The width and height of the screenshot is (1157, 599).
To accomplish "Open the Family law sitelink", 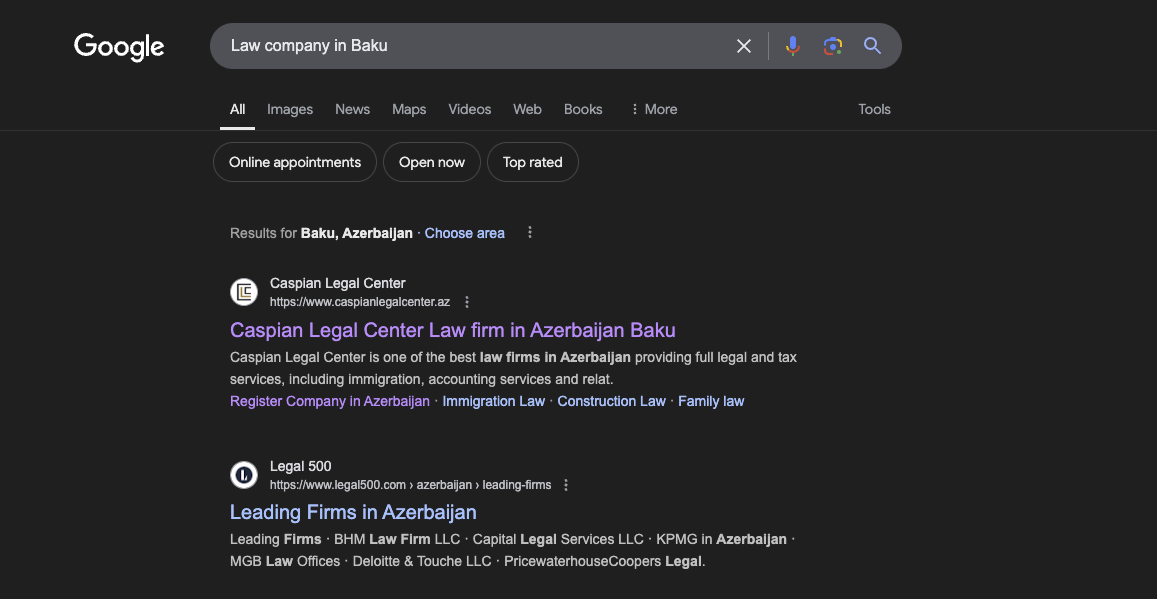I will point(711,401).
